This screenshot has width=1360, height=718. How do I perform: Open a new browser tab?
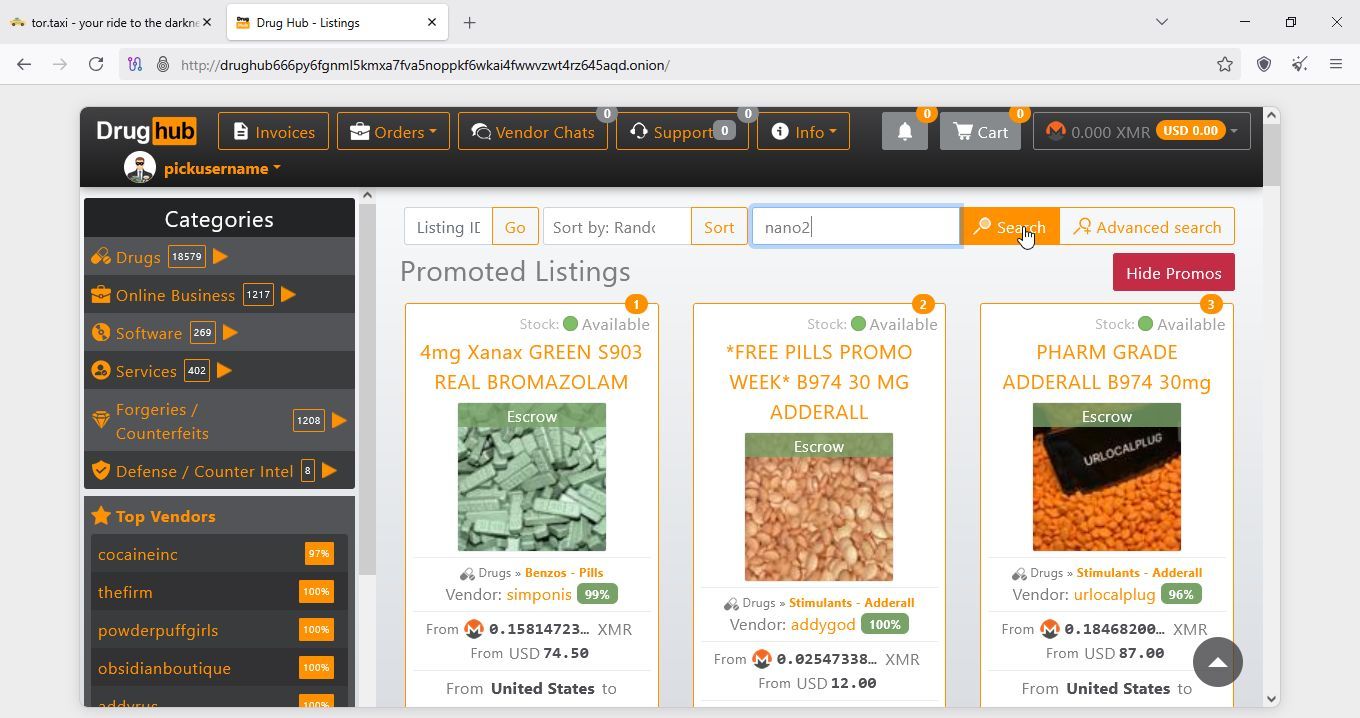tap(469, 22)
